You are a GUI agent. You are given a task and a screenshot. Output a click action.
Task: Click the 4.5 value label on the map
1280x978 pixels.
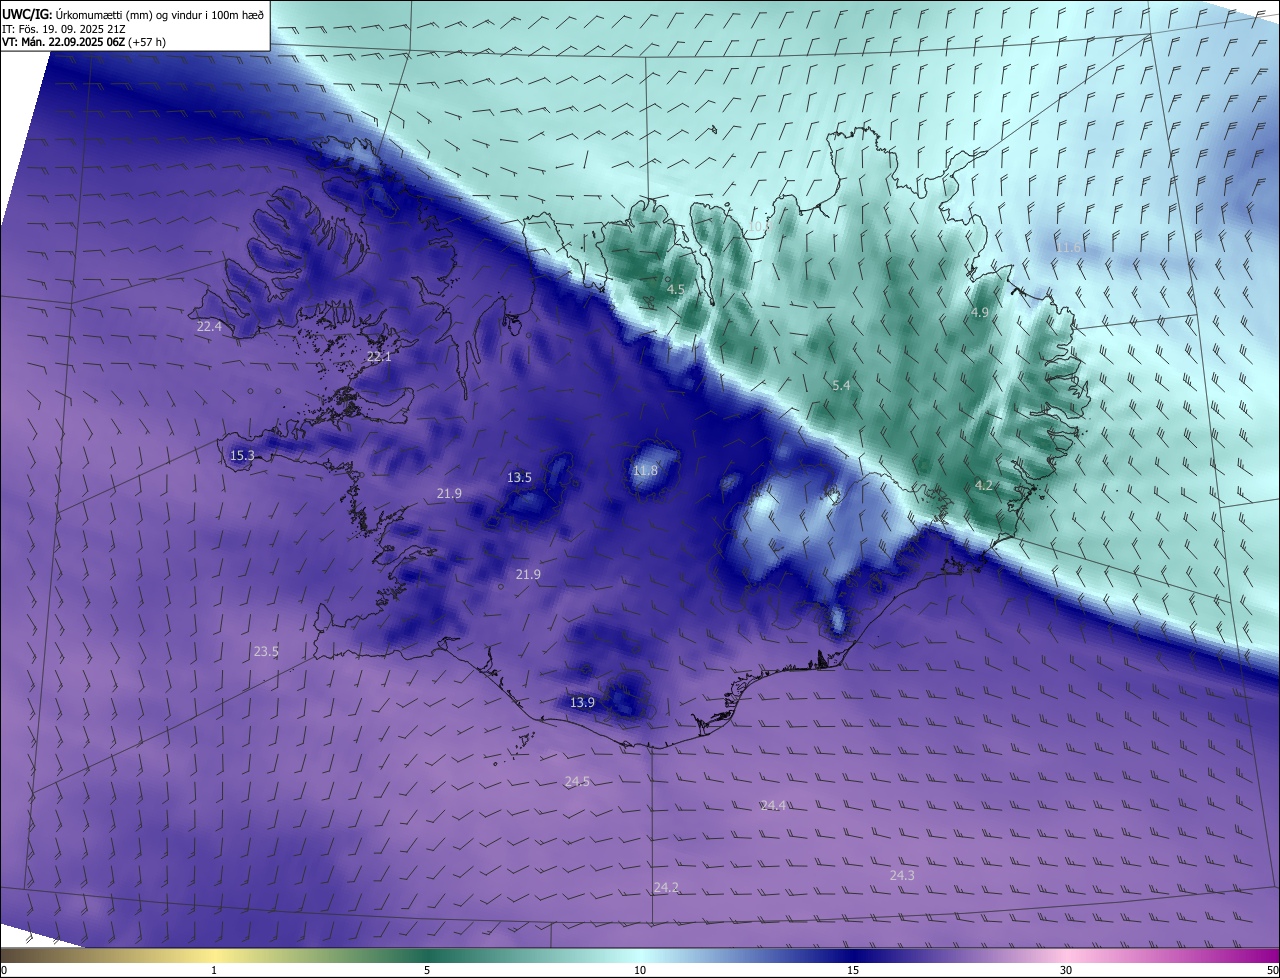tap(676, 289)
